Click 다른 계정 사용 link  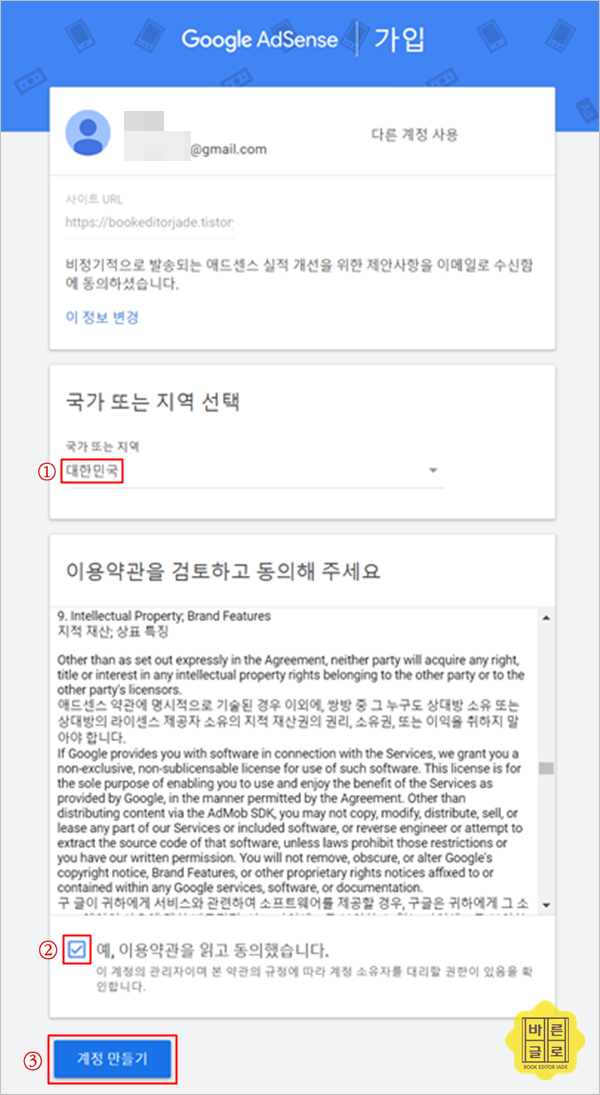click(x=414, y=135)
